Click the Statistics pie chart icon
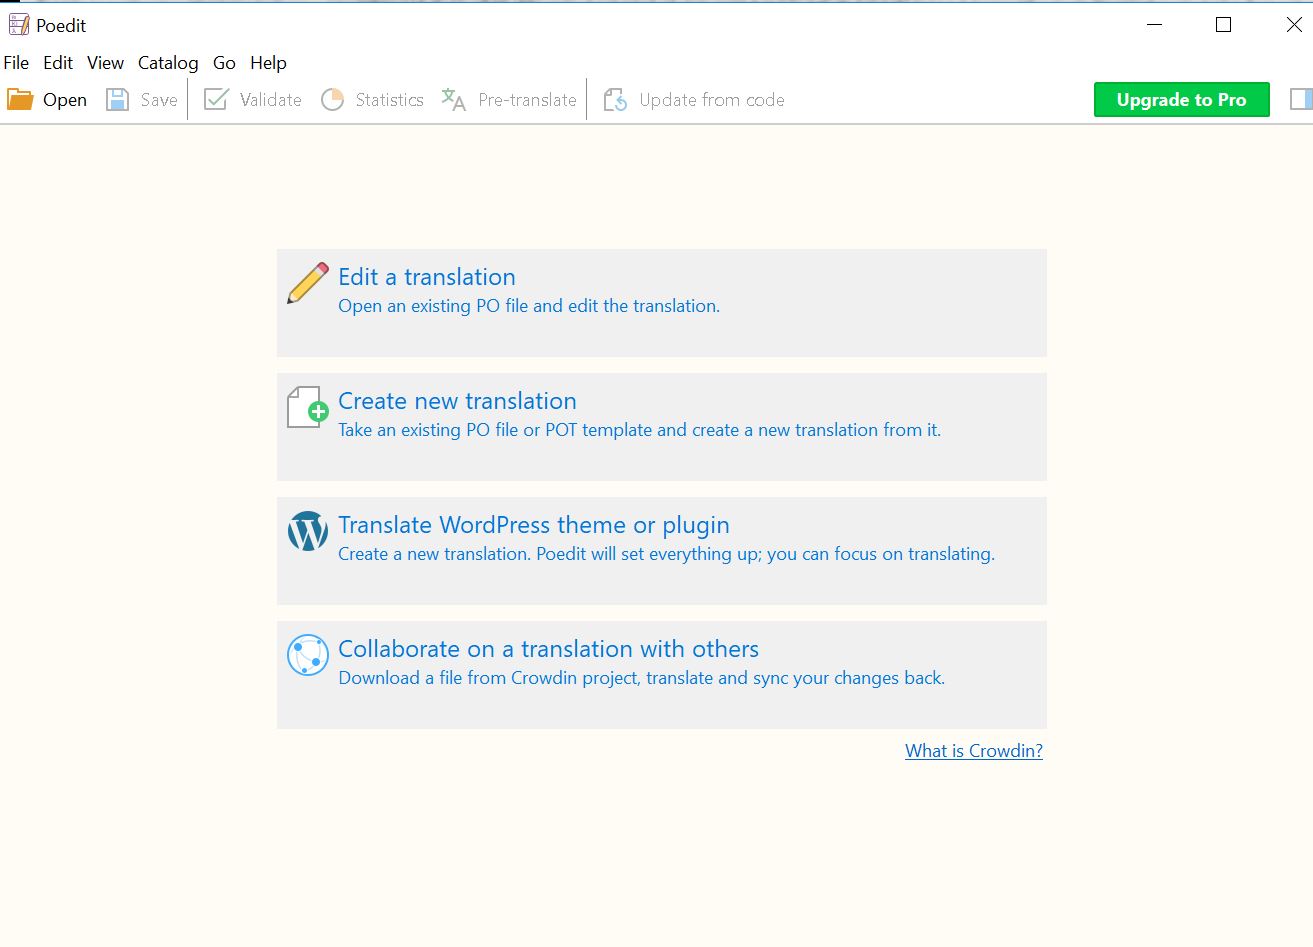This screenshot has height=947, width=1313. point(332,100)
